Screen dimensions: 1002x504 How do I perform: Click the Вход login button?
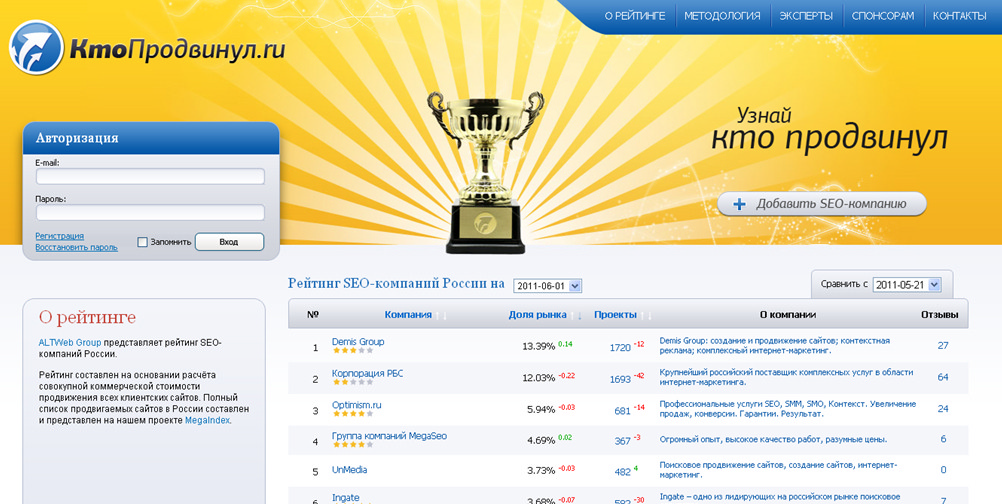pos(229,242)
